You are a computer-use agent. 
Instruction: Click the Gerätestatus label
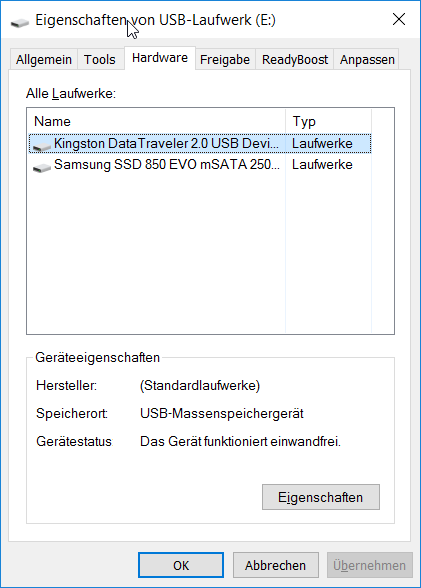click(x=74, y=442)
